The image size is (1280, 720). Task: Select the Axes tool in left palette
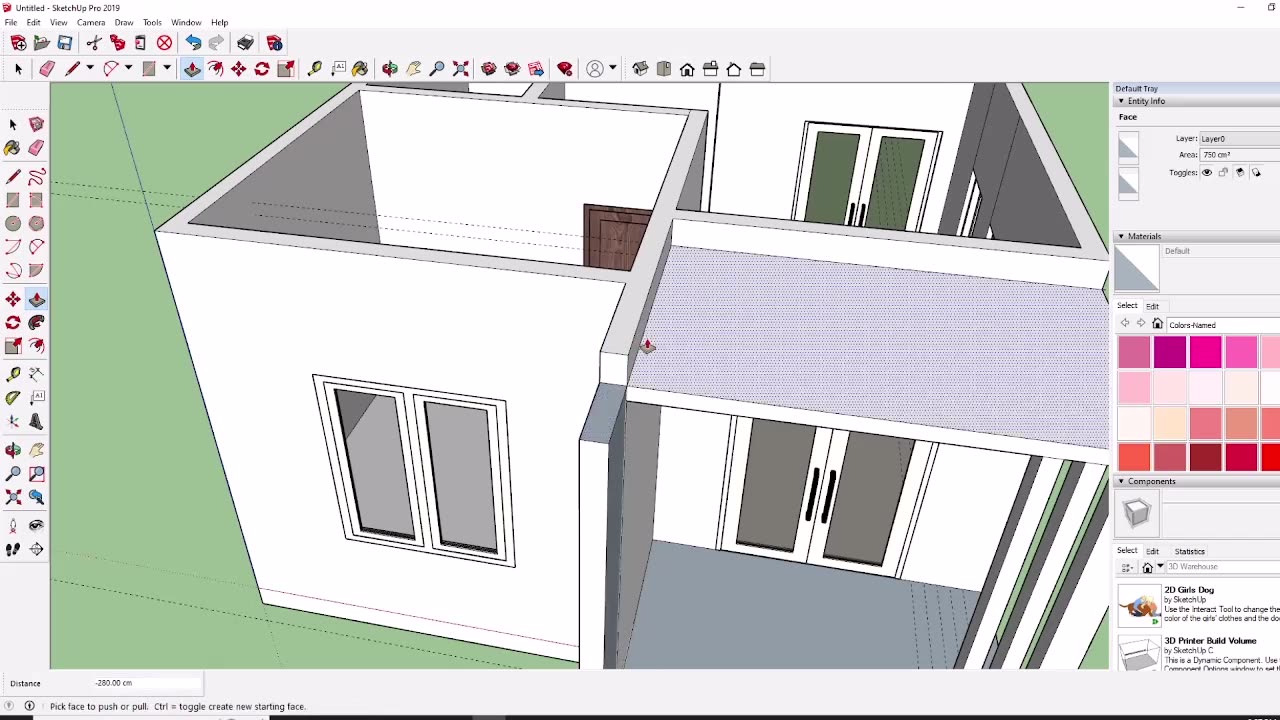pos(13,420)
